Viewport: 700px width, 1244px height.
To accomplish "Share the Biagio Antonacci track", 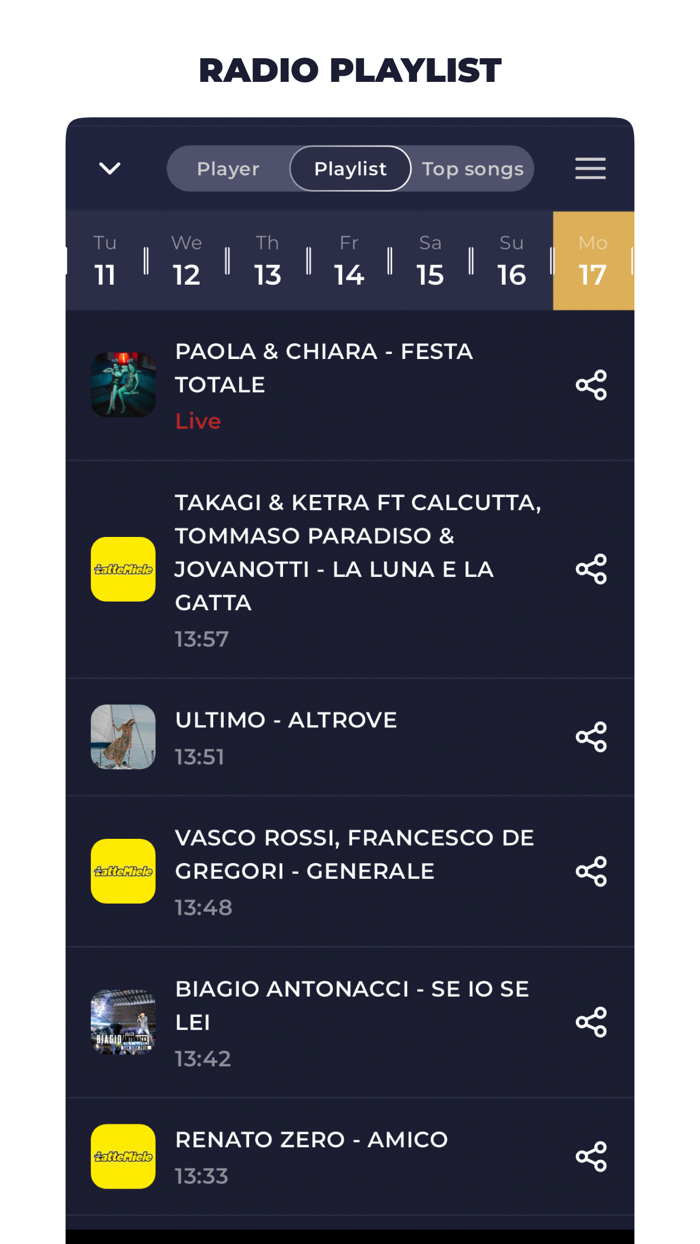I will pos(591,1022).
